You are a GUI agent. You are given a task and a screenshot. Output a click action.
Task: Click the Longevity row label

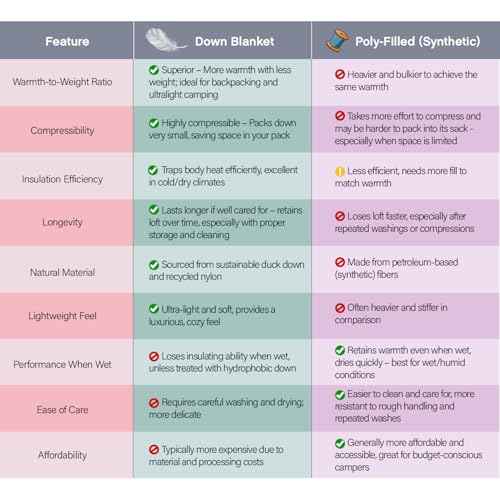(62, 222)
